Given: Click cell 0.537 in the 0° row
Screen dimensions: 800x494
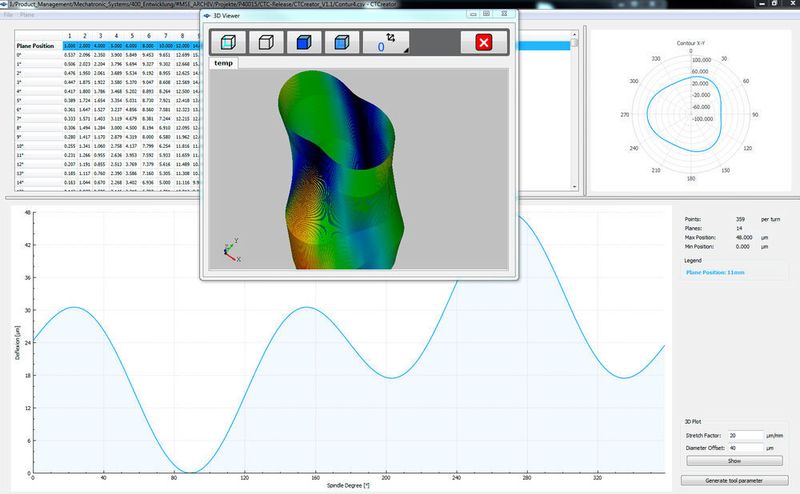Looking at the screenshot, I should pos(70,55).
